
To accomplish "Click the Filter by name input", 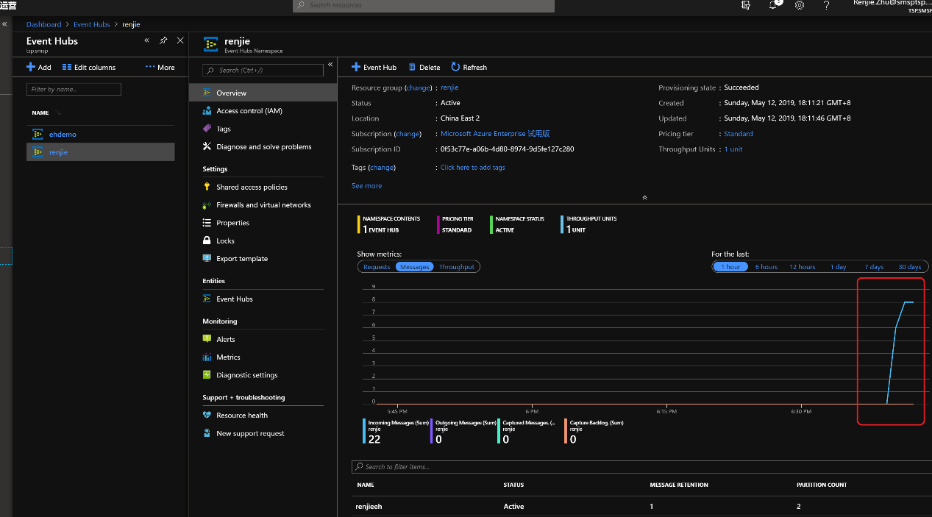I will coord(73,89).
